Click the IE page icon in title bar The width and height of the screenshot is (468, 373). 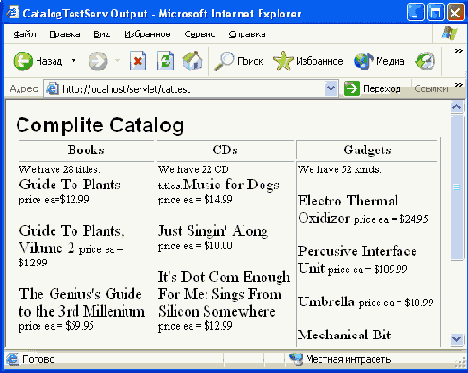pos(13,13)
